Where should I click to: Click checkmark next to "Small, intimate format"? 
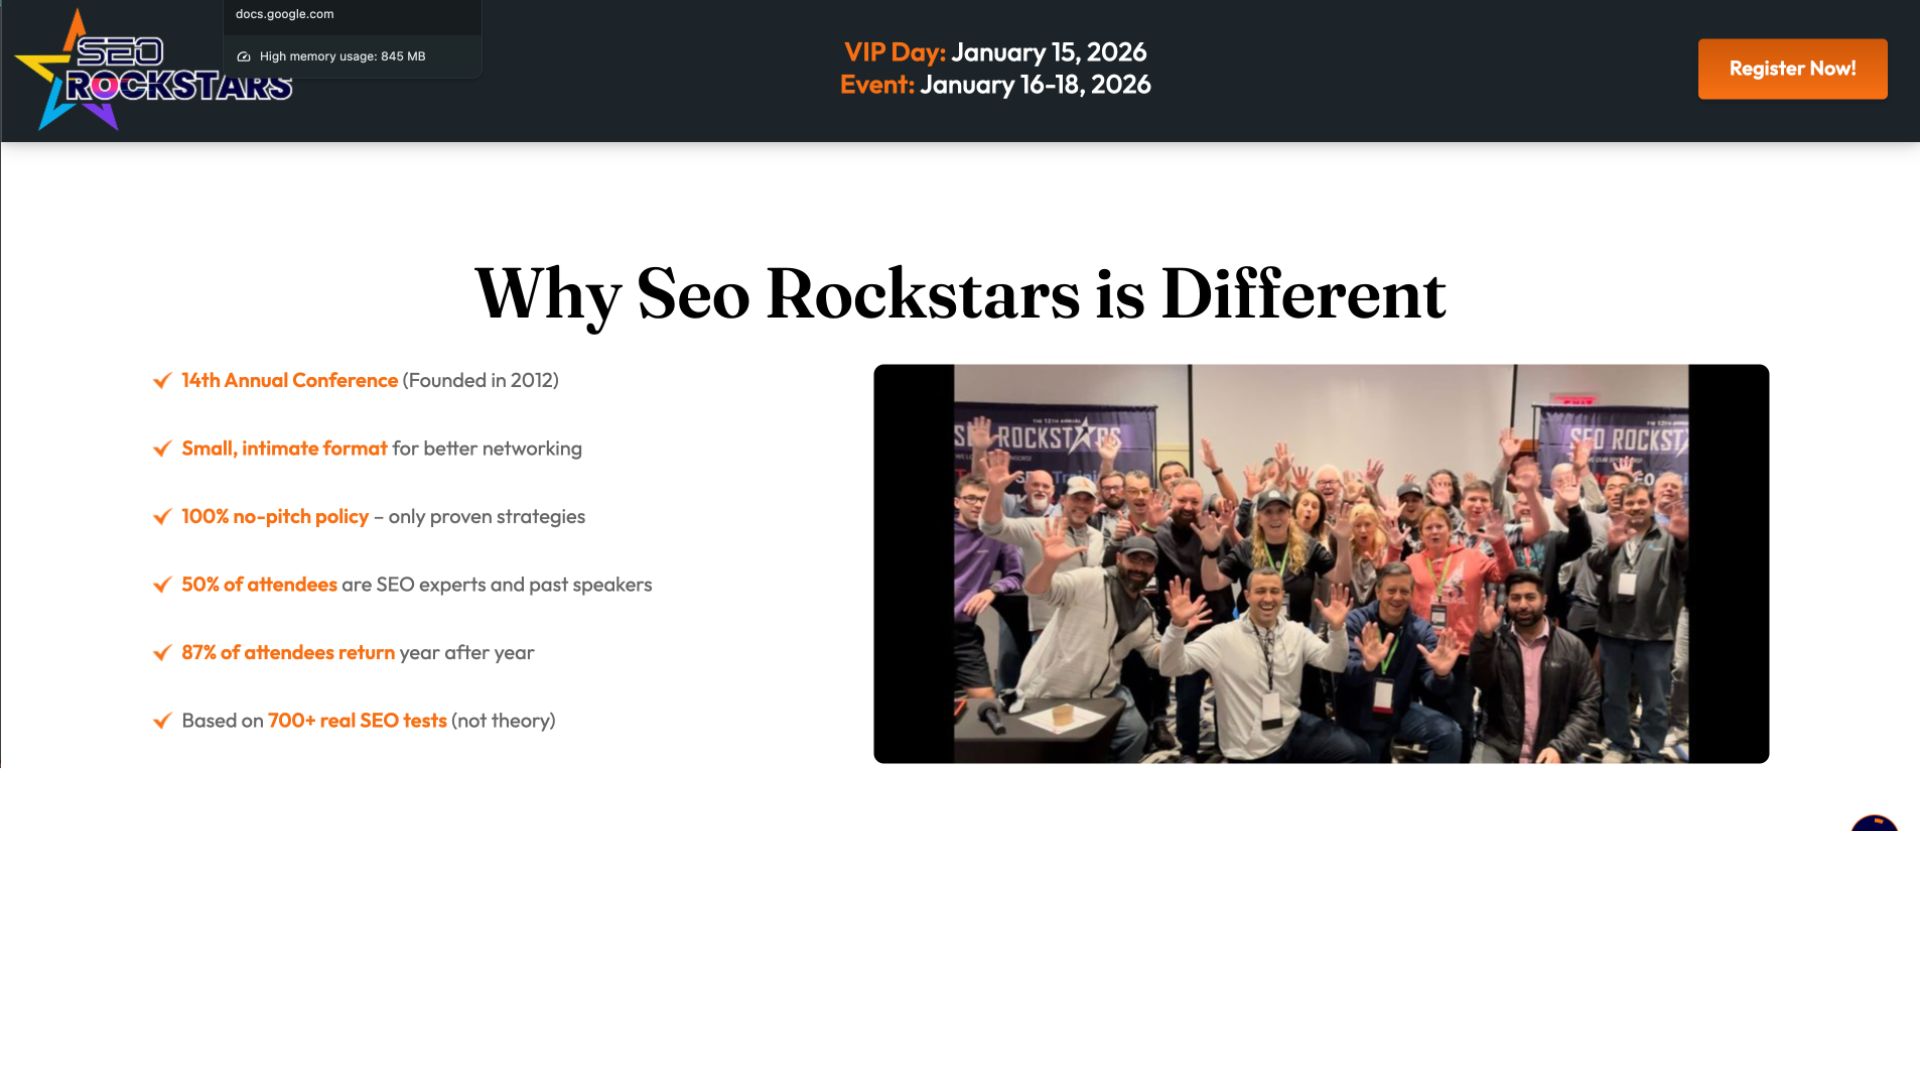[162, 449]
